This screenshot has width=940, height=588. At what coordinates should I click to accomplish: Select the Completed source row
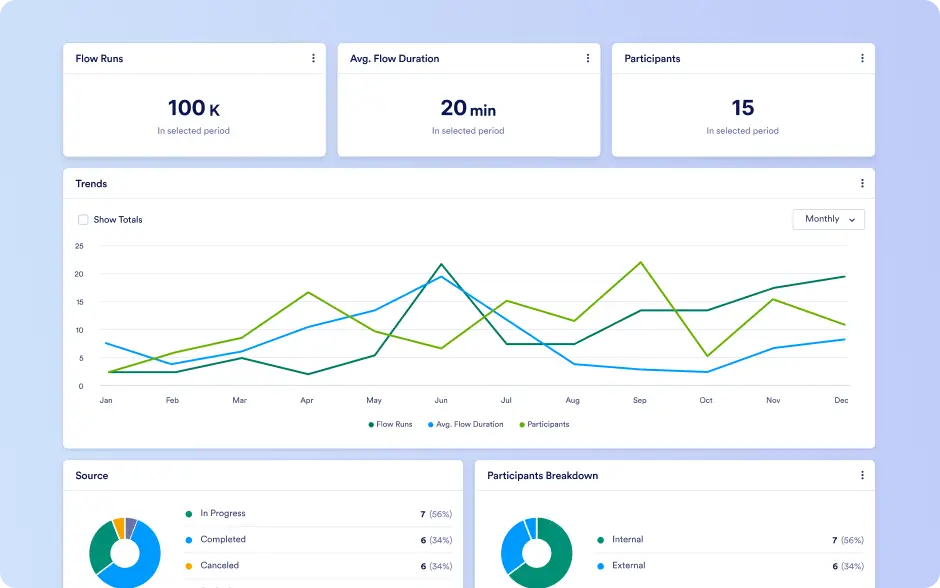coord(318,539)
